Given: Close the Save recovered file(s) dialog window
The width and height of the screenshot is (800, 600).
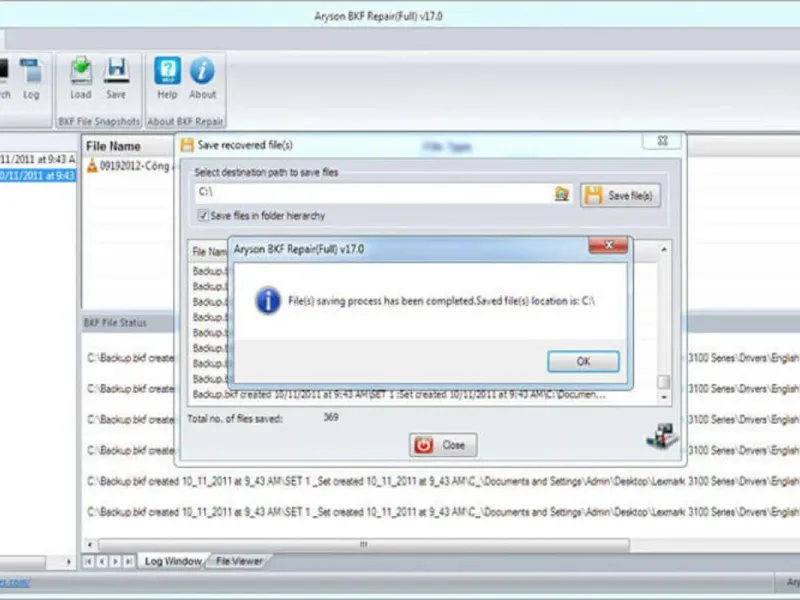Looking at the screenshot, I should [x=662, y=141].
